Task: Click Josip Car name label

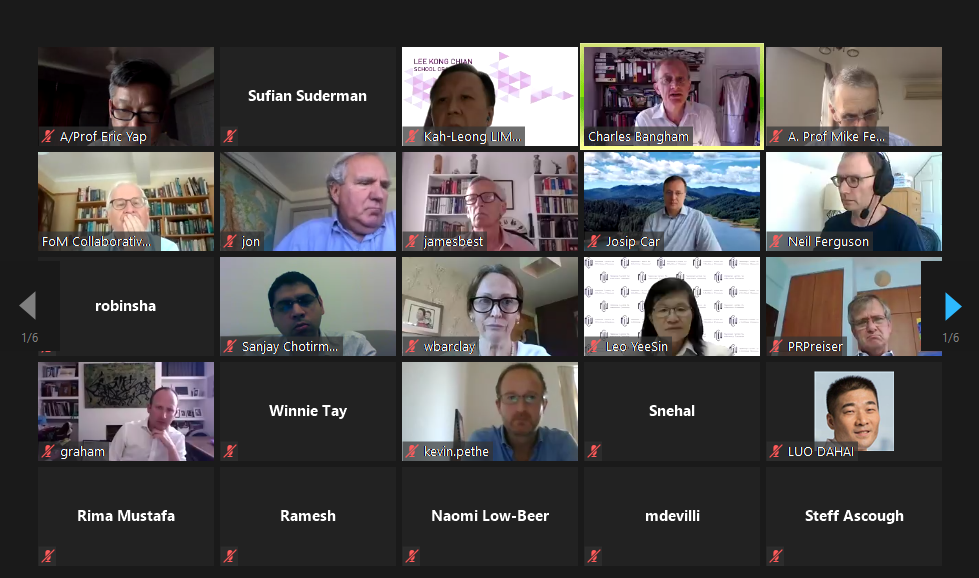Action: (x=632, y=242)
